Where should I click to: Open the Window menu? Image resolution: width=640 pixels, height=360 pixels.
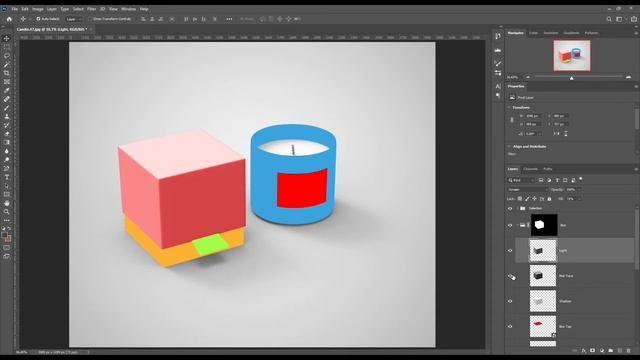tap(128, 9)
